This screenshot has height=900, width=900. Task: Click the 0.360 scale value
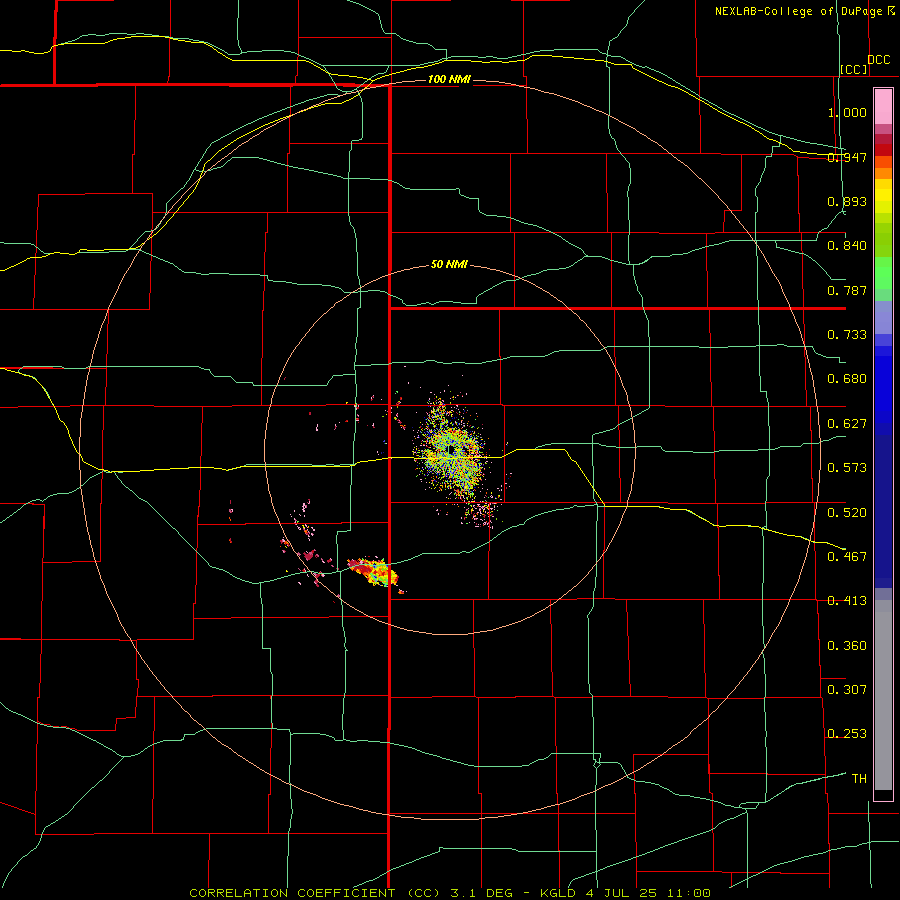tap(847, 645)
